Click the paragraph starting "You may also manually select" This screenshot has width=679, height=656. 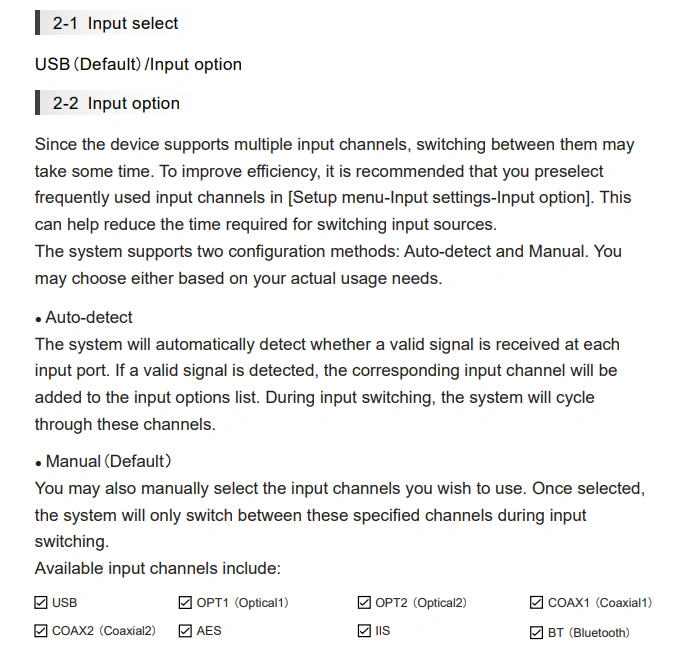pyautogui.click(x=339, y=515)
